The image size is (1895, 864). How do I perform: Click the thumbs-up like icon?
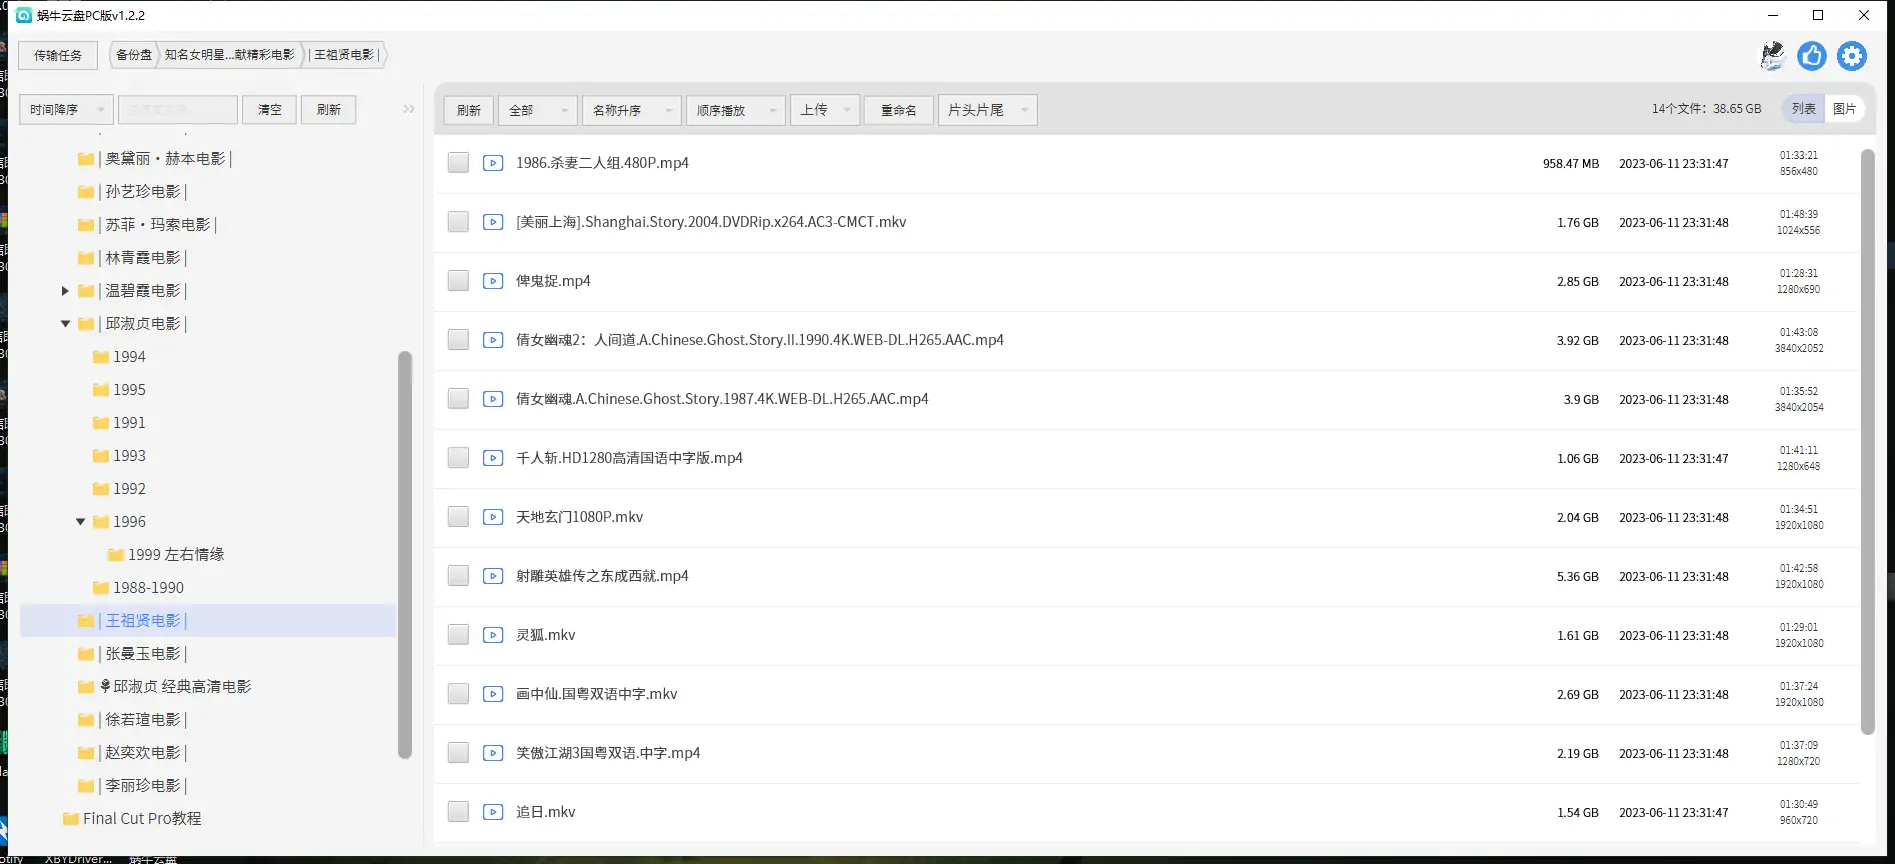(1811, 56)
